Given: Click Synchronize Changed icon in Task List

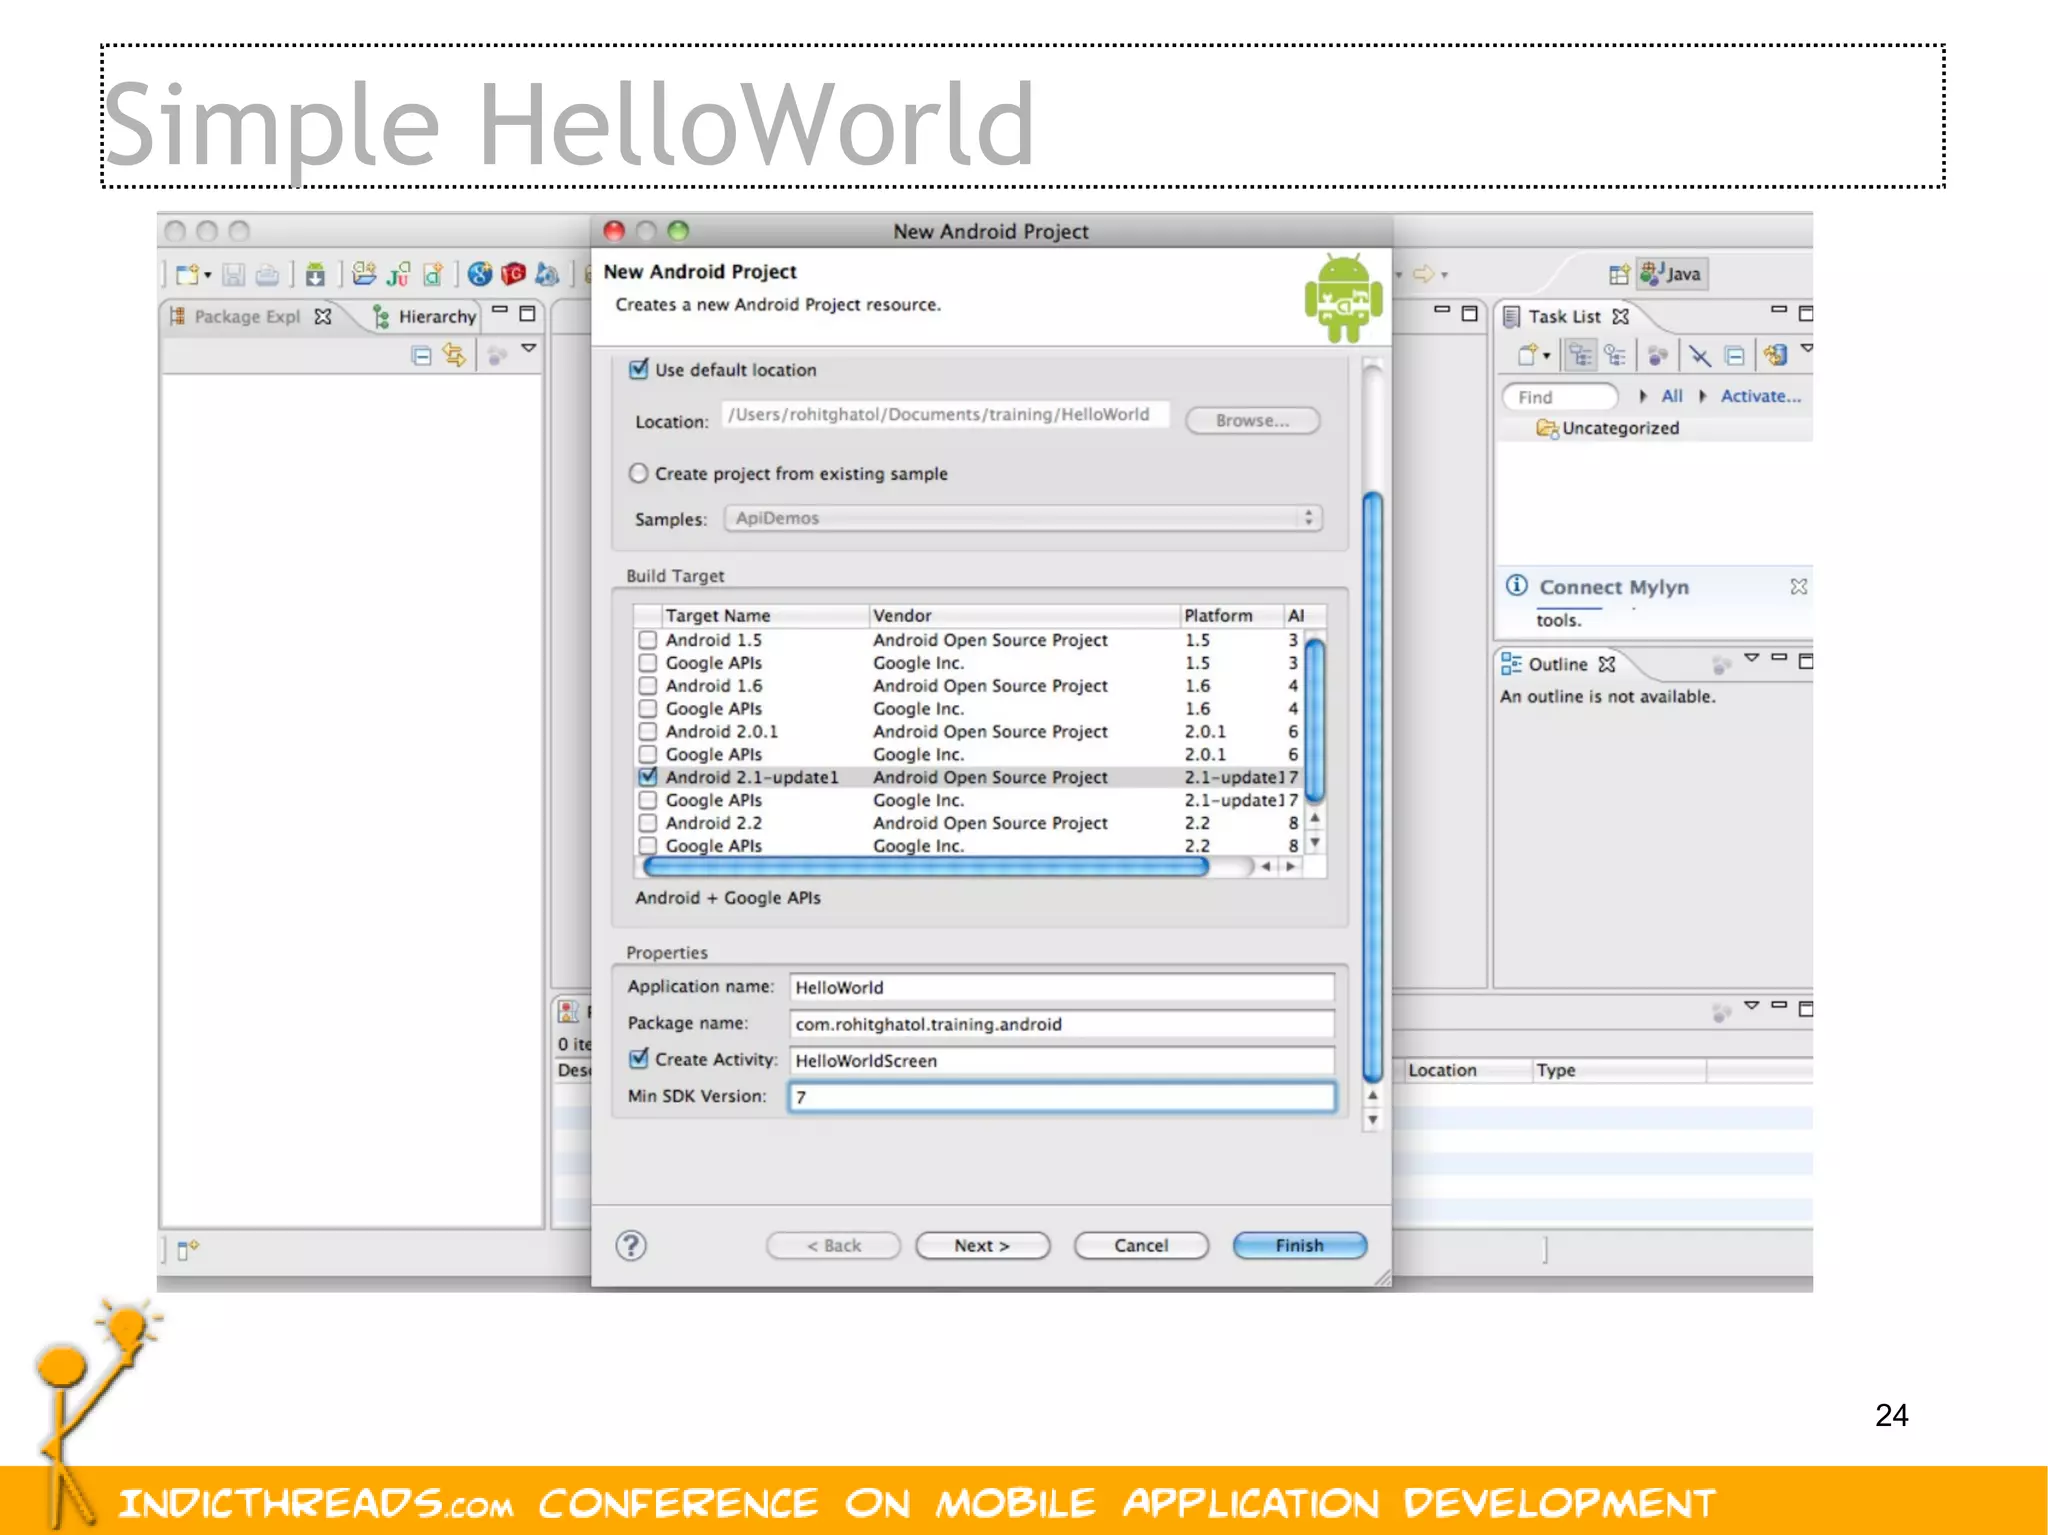Looking at the screenshot, I should [x=1775, y=354].
